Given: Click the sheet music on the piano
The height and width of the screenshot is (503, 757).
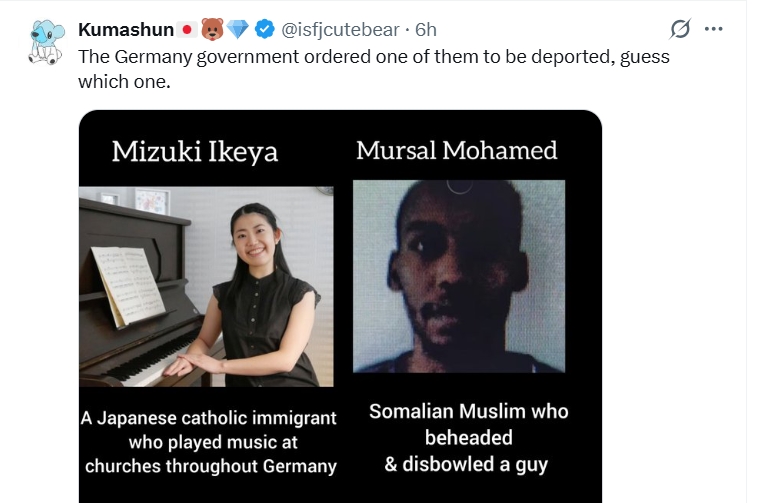Looking at the screenshot, I should tap(128, 285).
